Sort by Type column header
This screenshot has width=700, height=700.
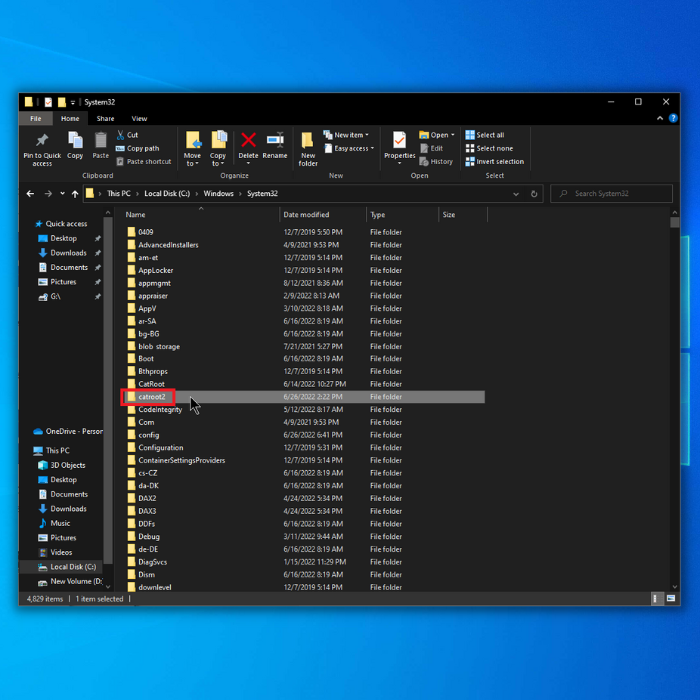click(403, 215)
